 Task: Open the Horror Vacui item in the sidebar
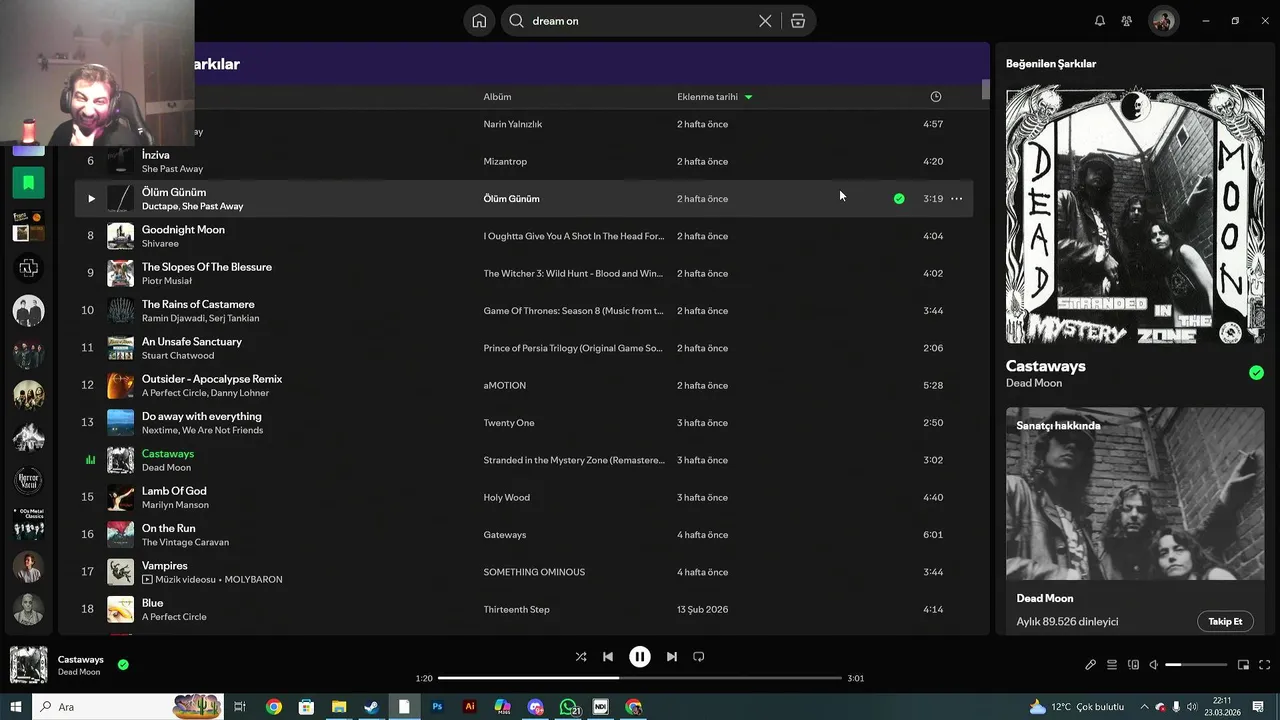pos(28,481)
